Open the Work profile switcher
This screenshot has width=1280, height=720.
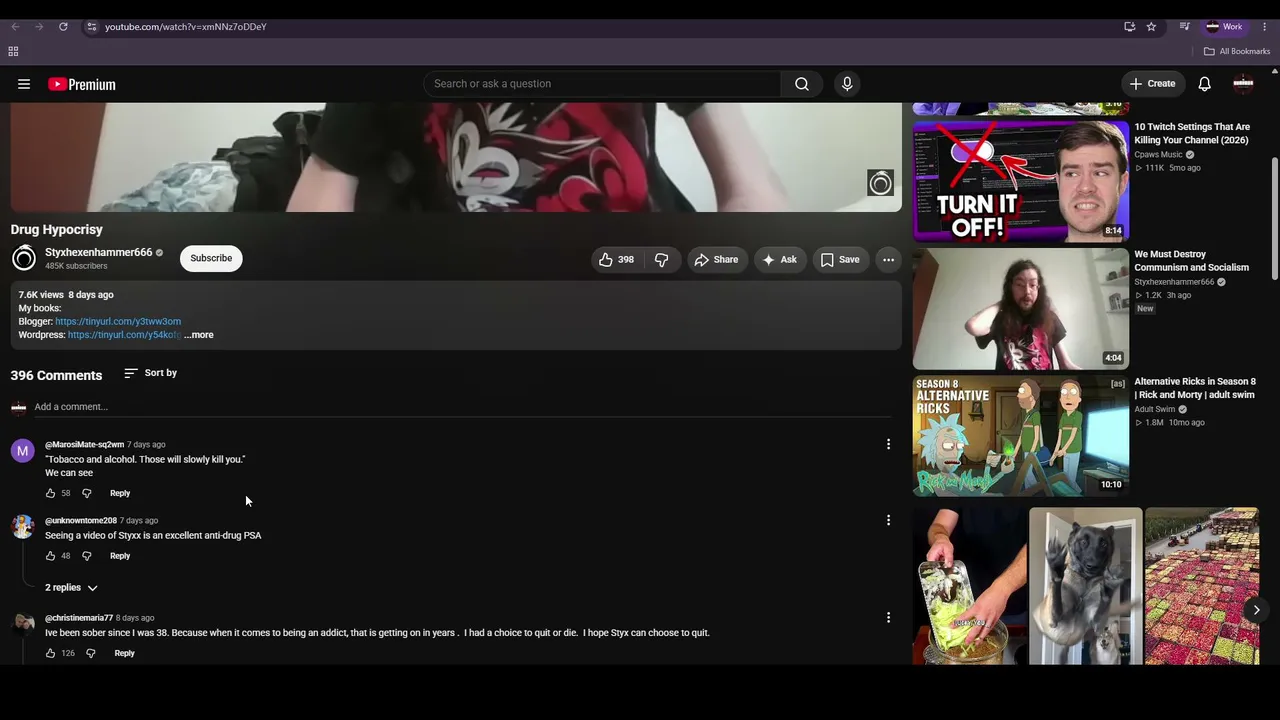1224,27
